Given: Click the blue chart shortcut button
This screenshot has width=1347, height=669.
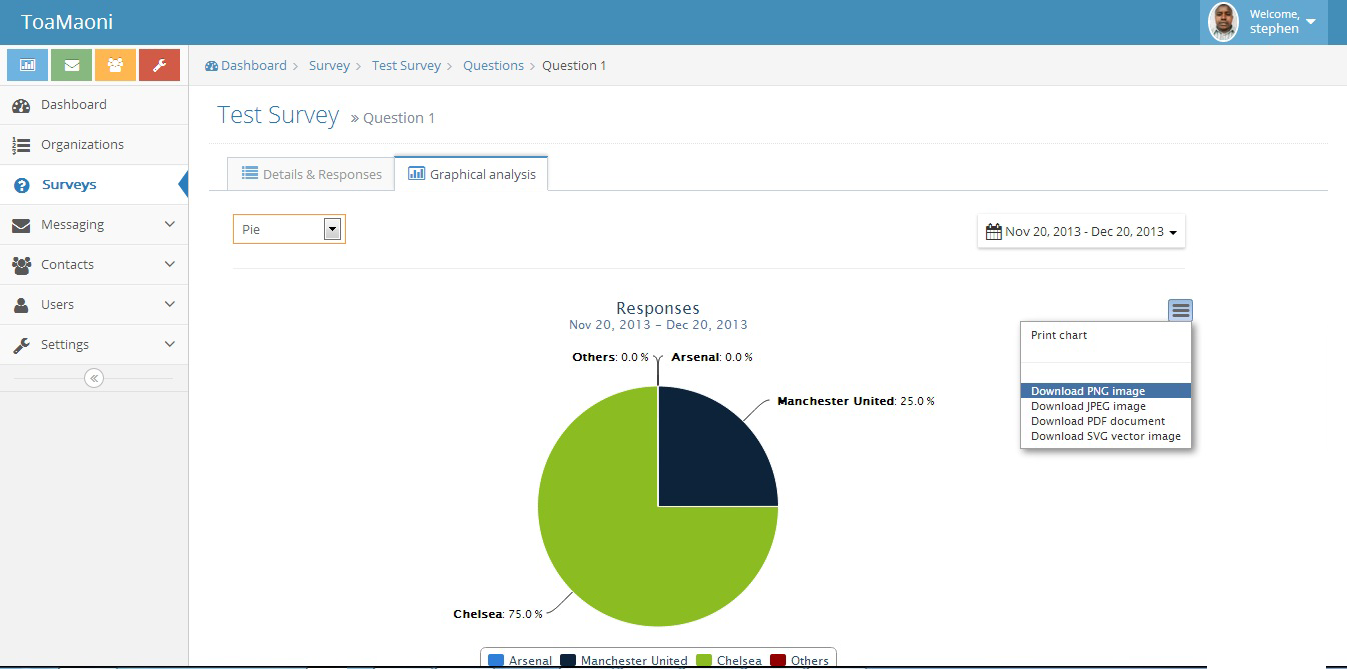Looking at the screenshot, I should point(27,65).
